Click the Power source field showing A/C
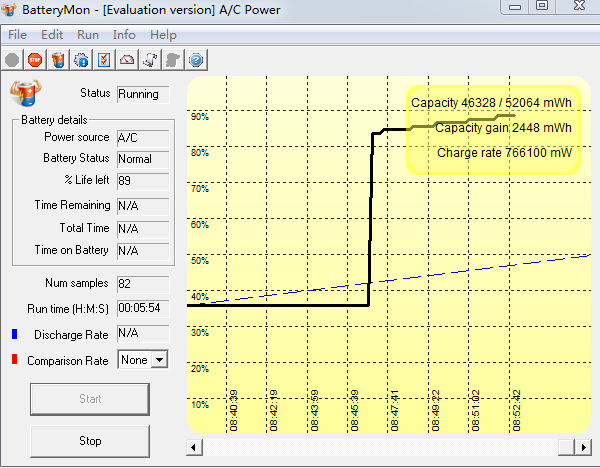This screenshot has width=600, height=468. [143, 138]
